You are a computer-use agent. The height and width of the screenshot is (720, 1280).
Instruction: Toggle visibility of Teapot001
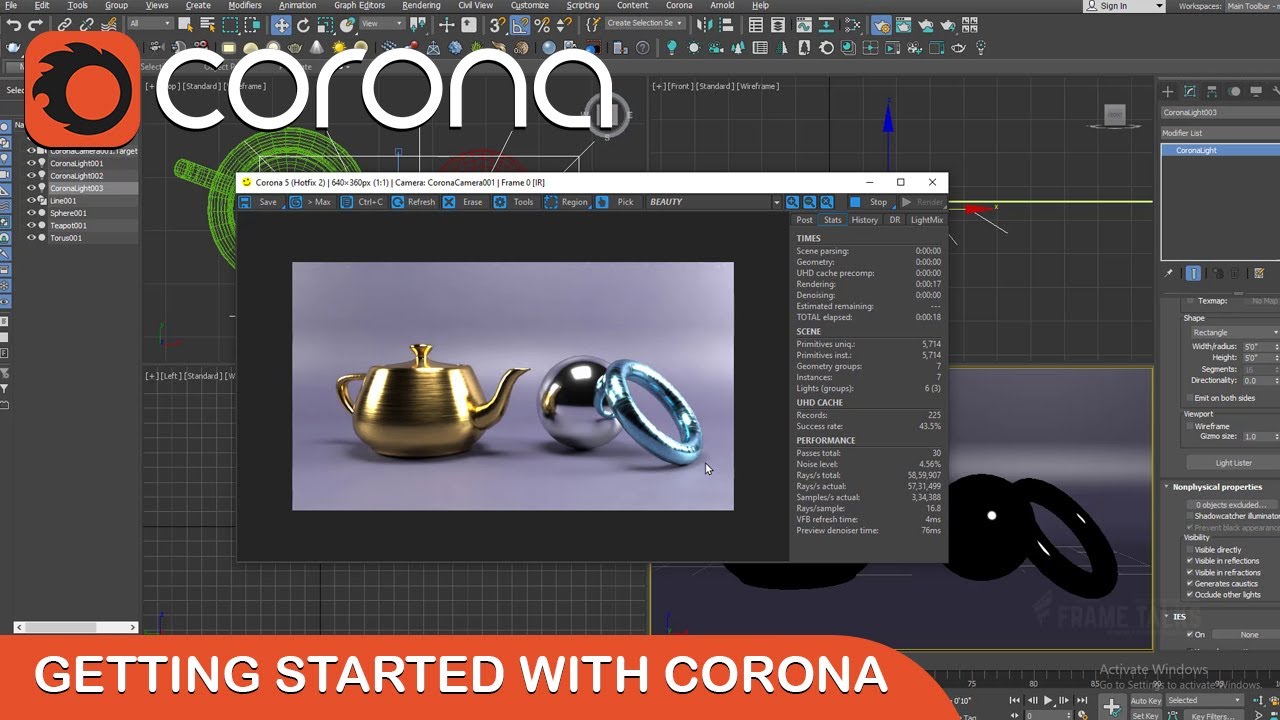[x=31, y=226]
